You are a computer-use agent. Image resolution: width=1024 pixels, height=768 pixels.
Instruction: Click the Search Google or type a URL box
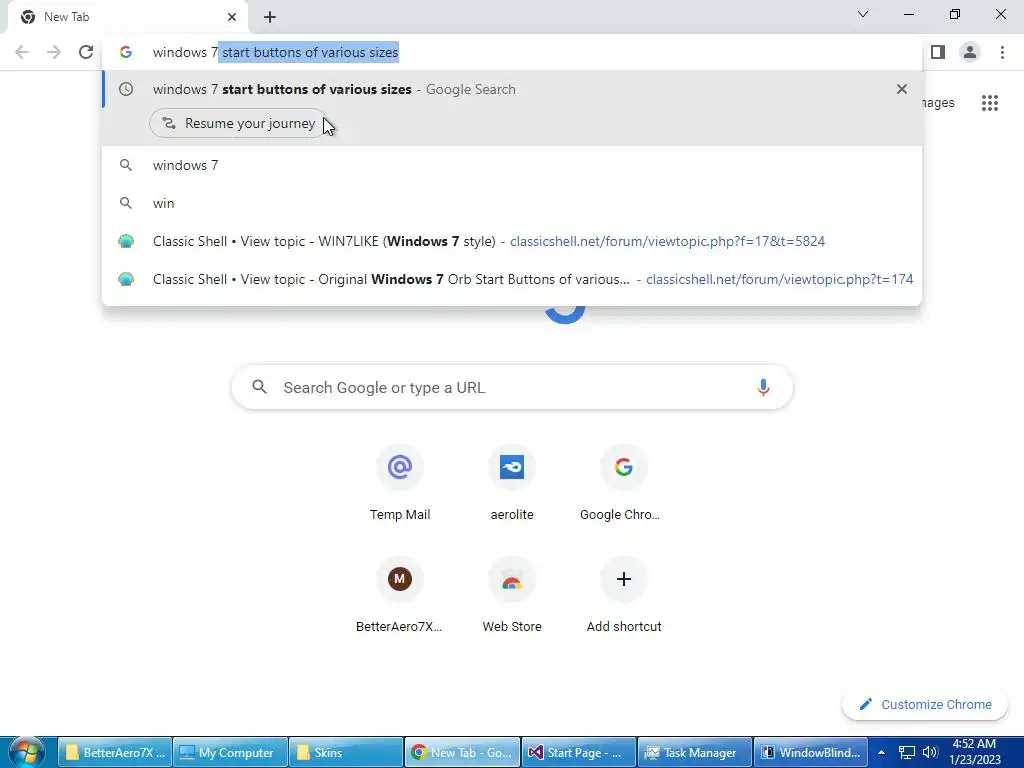[512, 387]
